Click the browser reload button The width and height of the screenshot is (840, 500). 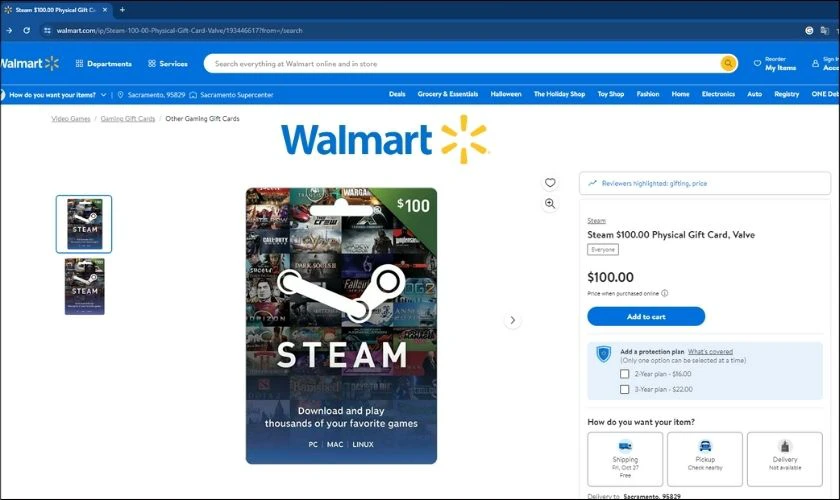26,31
